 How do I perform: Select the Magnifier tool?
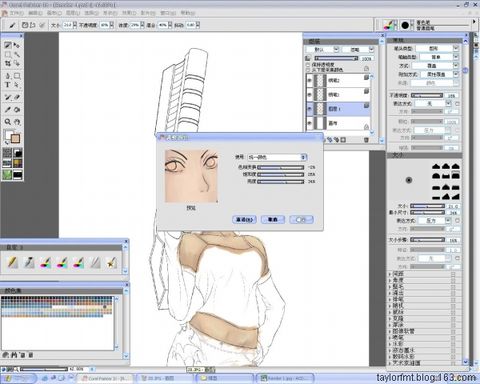coord(8,122)
